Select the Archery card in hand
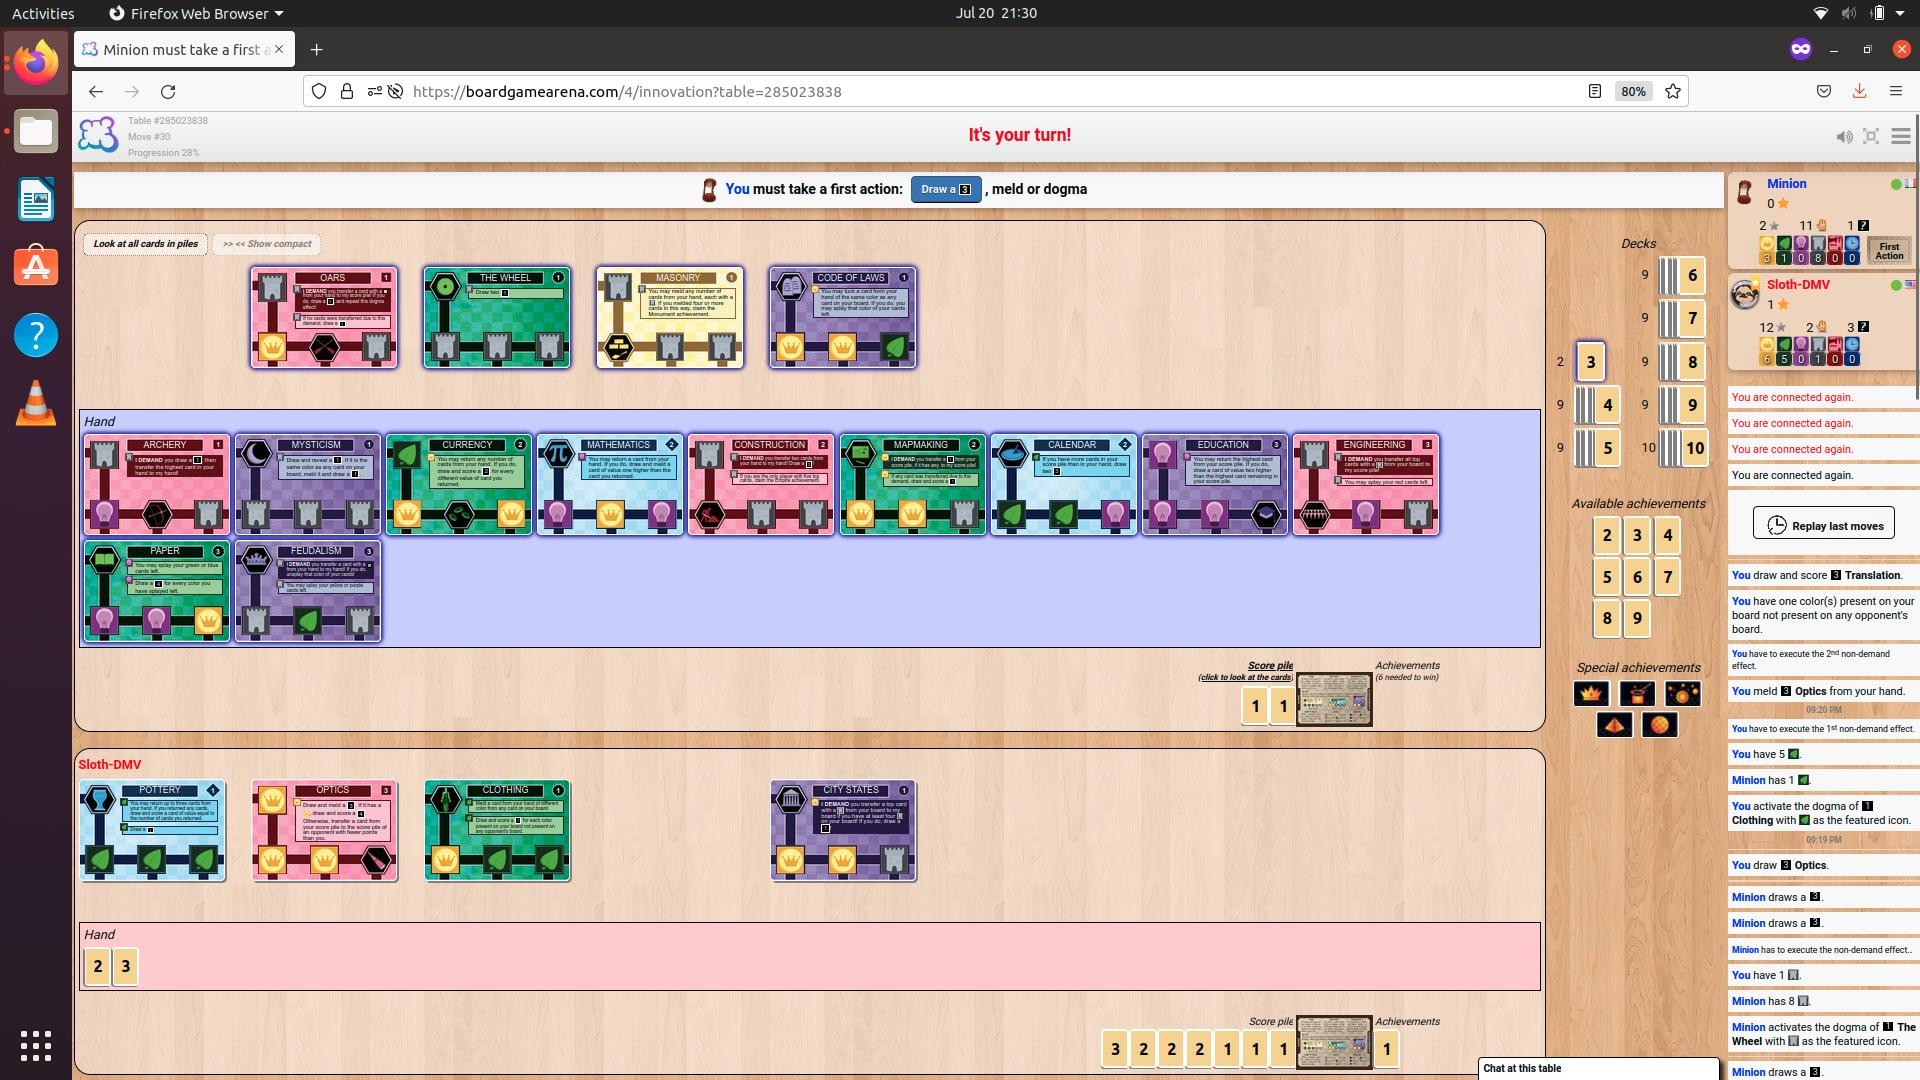This screenshot has width=1920, height=1080. tap(157, 485)
